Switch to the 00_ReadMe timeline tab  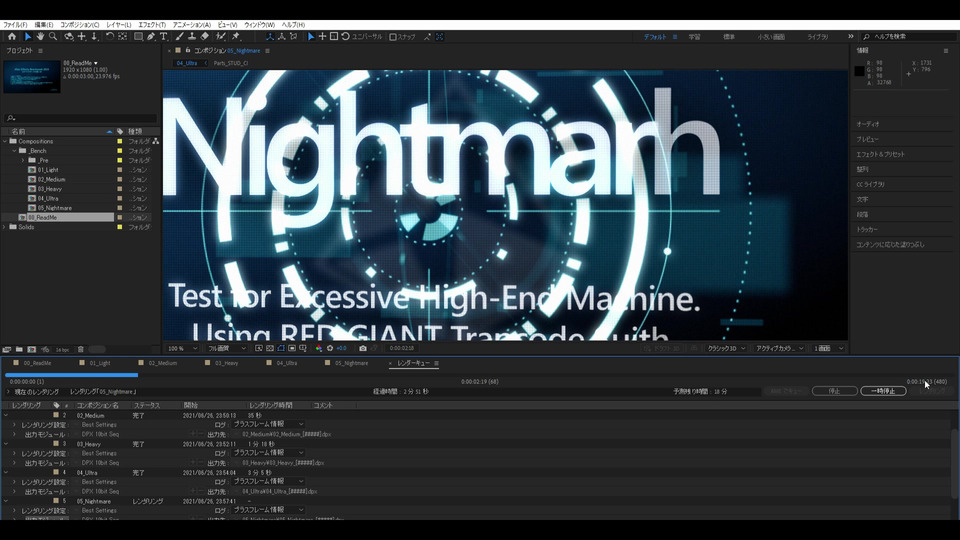point(37,363)
